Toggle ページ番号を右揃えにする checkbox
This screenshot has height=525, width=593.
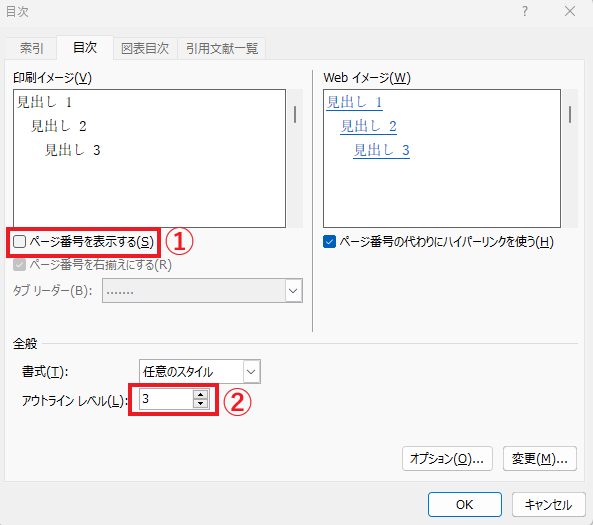coord(19,264)
